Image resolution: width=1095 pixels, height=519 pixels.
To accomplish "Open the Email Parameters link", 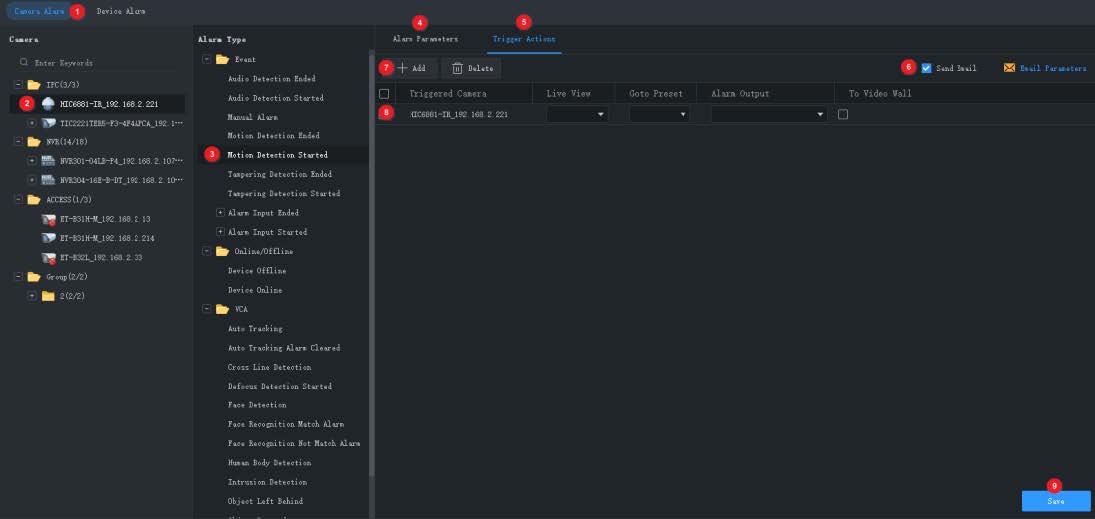I will pos(1053,68).
